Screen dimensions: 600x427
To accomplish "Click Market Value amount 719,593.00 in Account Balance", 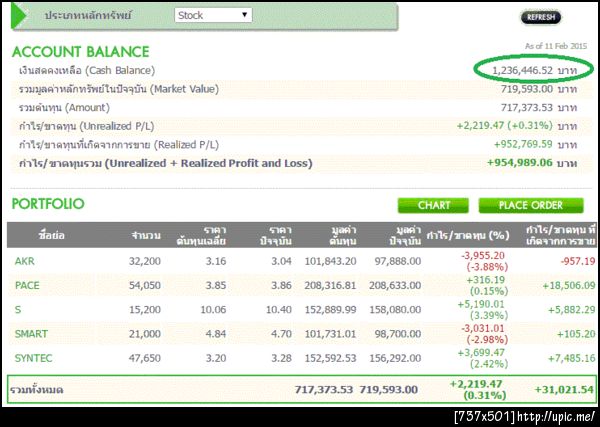I will (527, 89).
